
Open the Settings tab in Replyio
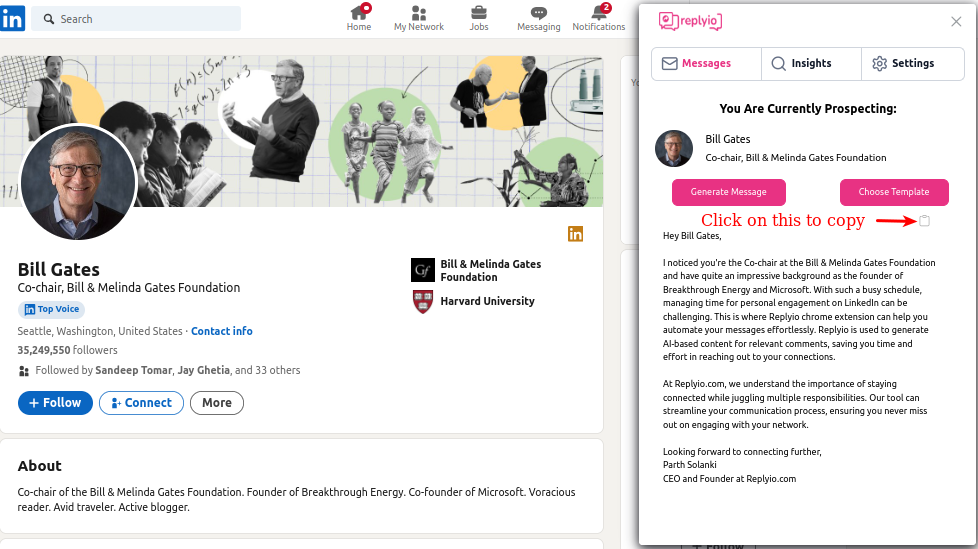click(x=903, y=63)
